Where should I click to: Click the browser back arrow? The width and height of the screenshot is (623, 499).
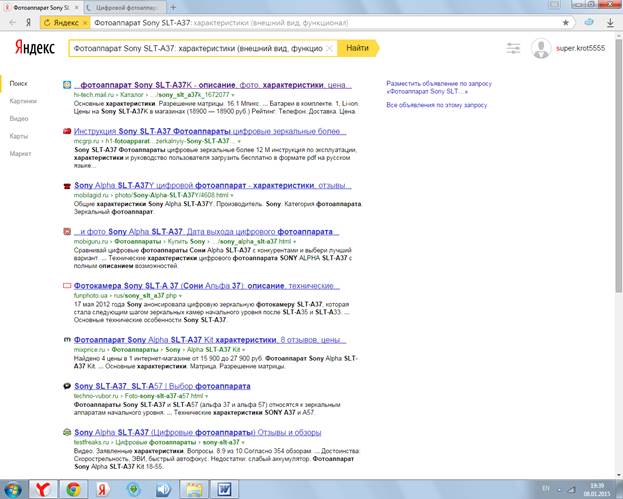12,23
